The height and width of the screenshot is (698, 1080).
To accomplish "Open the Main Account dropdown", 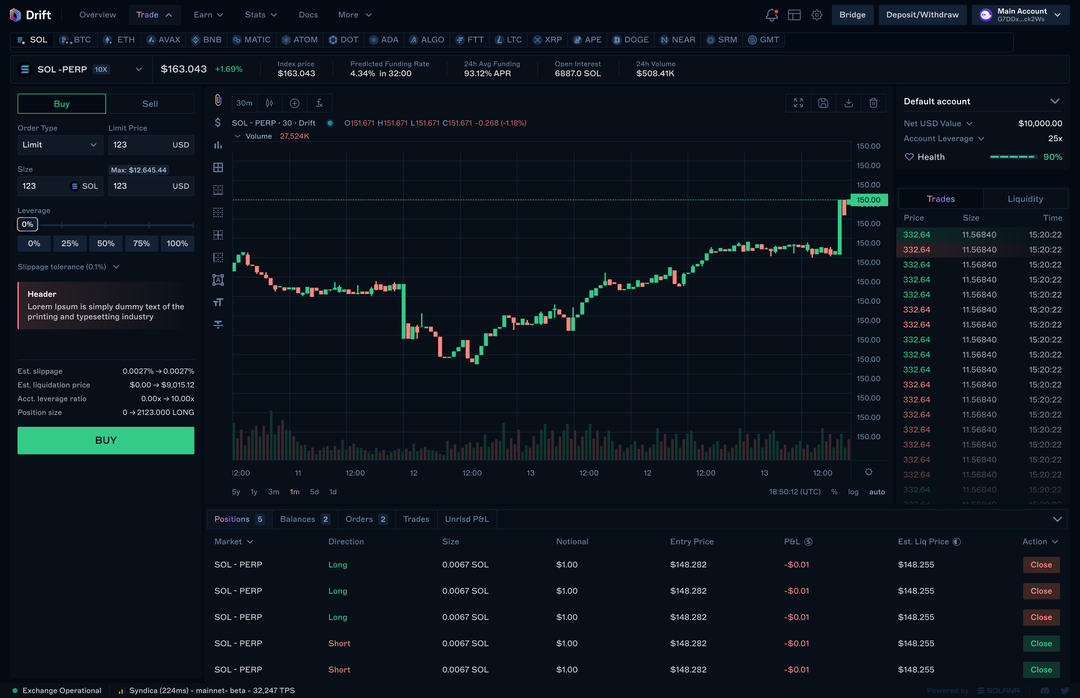I will tap(1021, 14).
